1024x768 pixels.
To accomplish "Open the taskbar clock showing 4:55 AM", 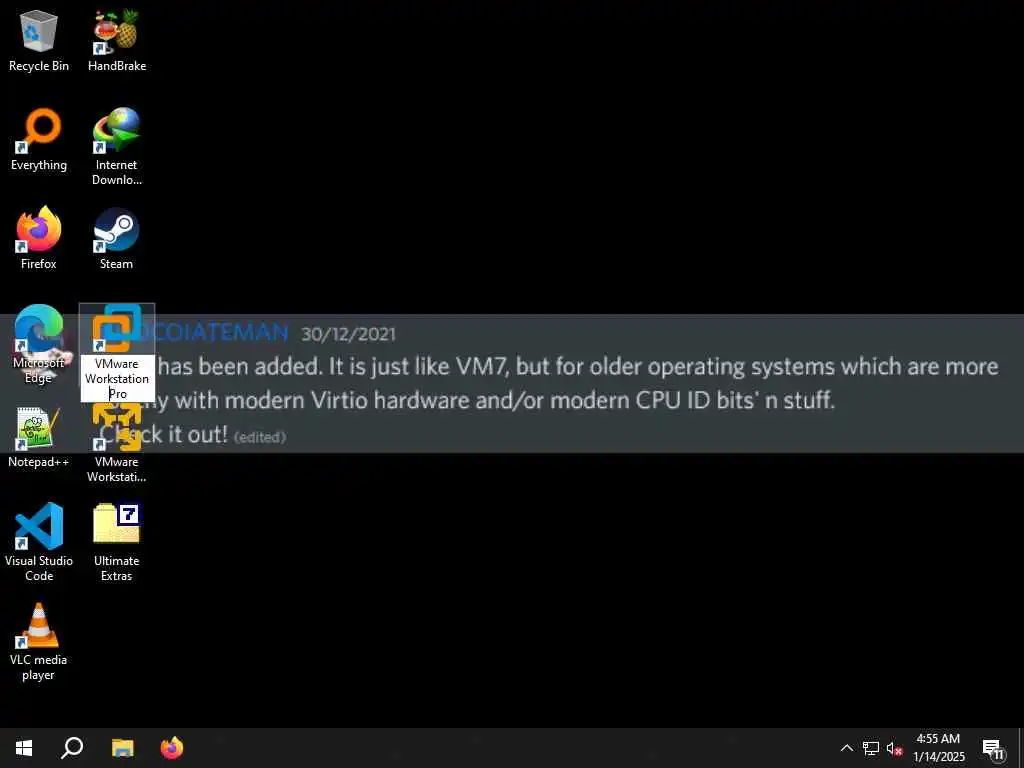I will (x=938, y=748).
